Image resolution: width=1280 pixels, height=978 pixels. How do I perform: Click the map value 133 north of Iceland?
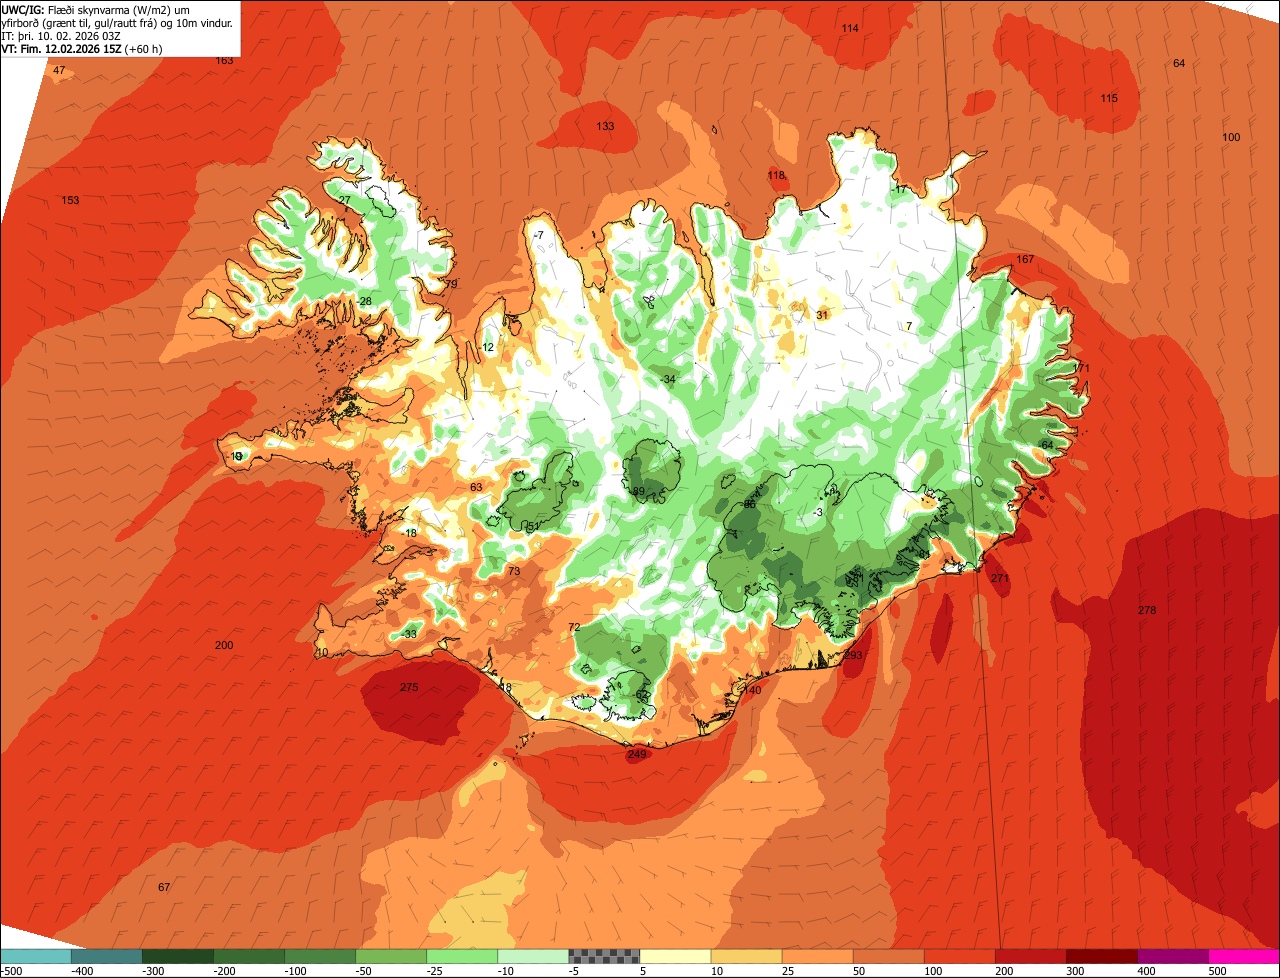point(605,126)
